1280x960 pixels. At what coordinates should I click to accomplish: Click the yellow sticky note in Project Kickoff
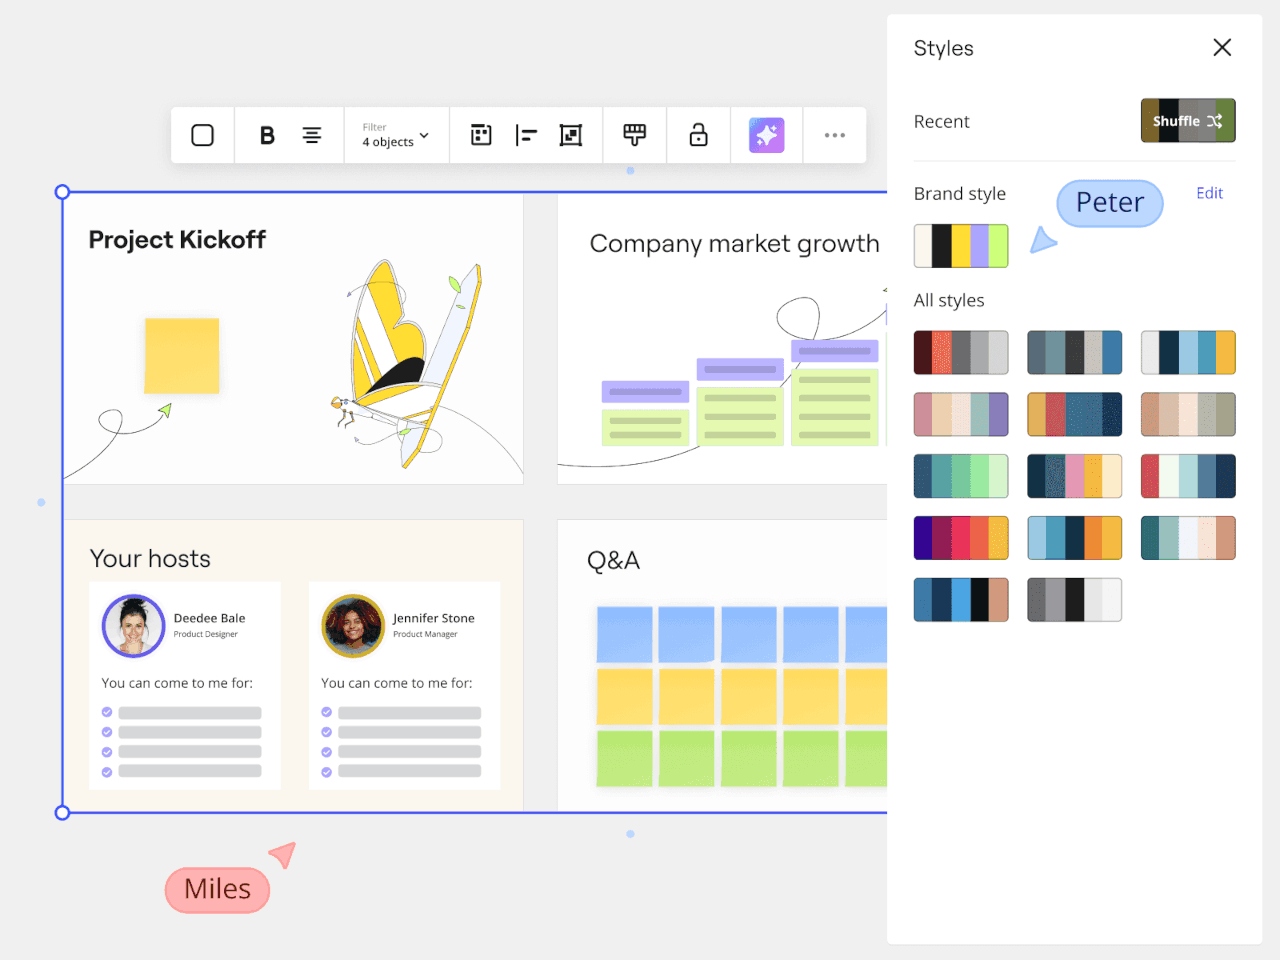click(x=182, y=356)
